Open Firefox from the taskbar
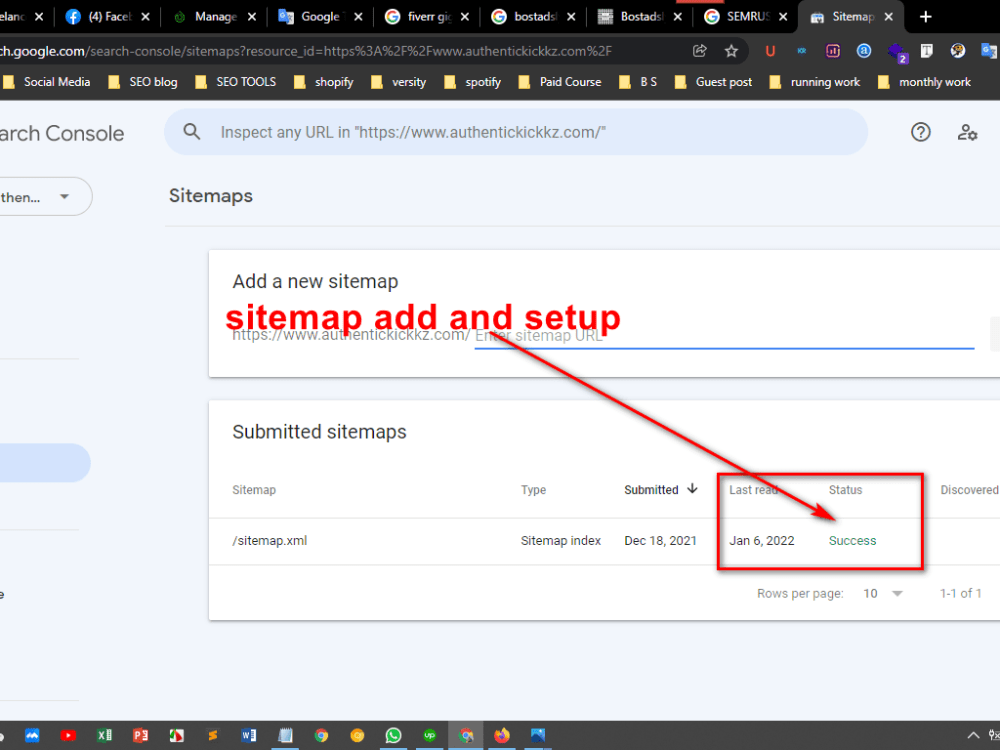 click(x=502, y=735)
